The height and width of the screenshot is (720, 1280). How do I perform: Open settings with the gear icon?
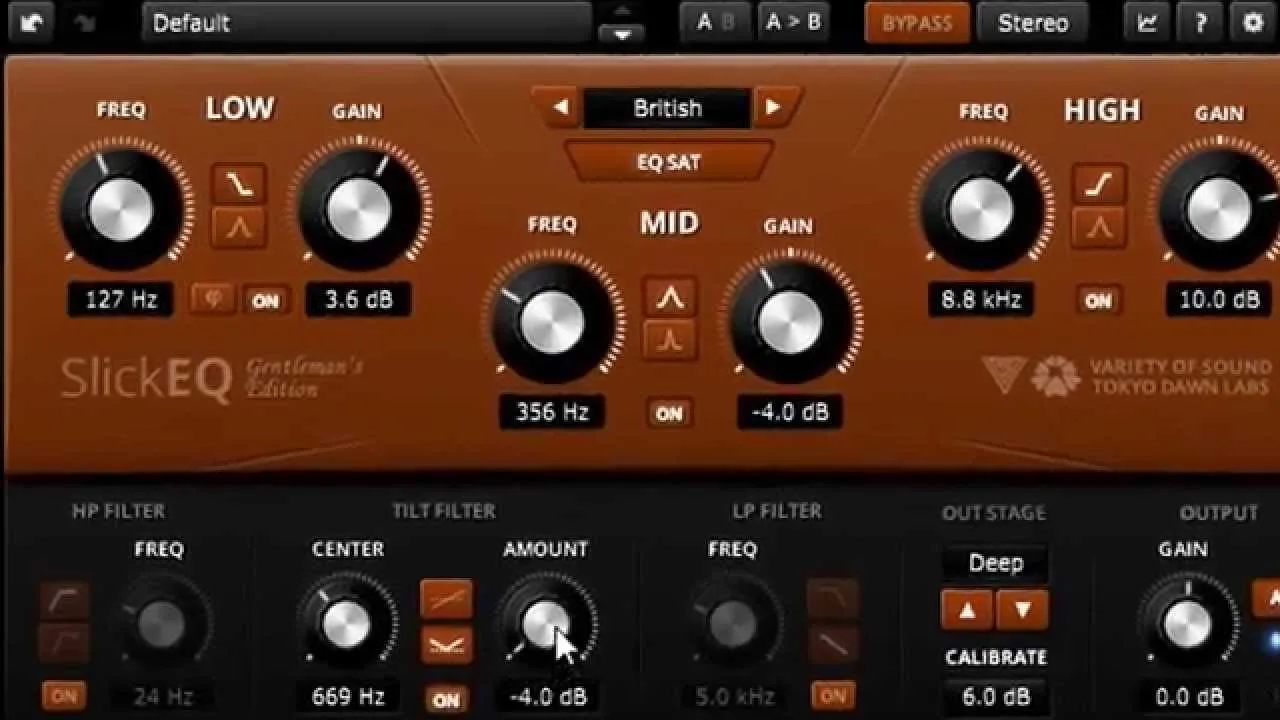point(1253,22)
